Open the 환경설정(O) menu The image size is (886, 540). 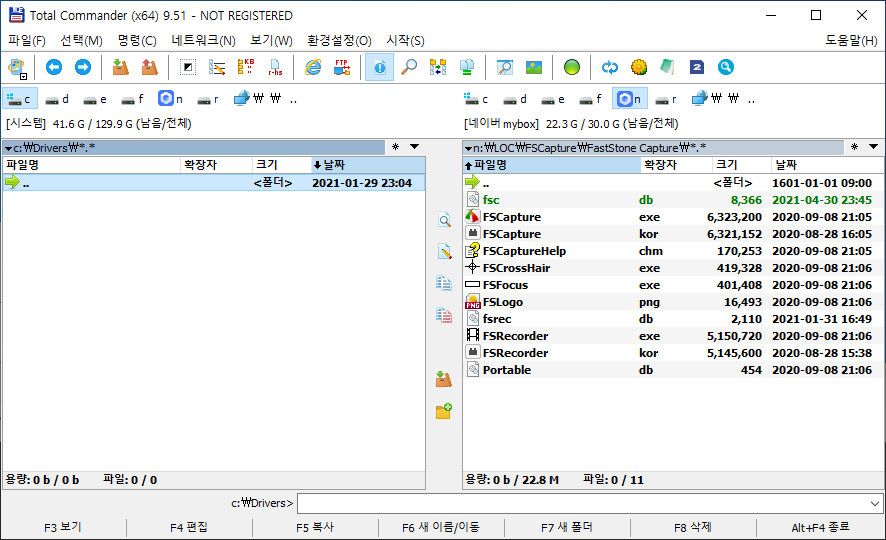pyautogui.click(x=339, y=41)
